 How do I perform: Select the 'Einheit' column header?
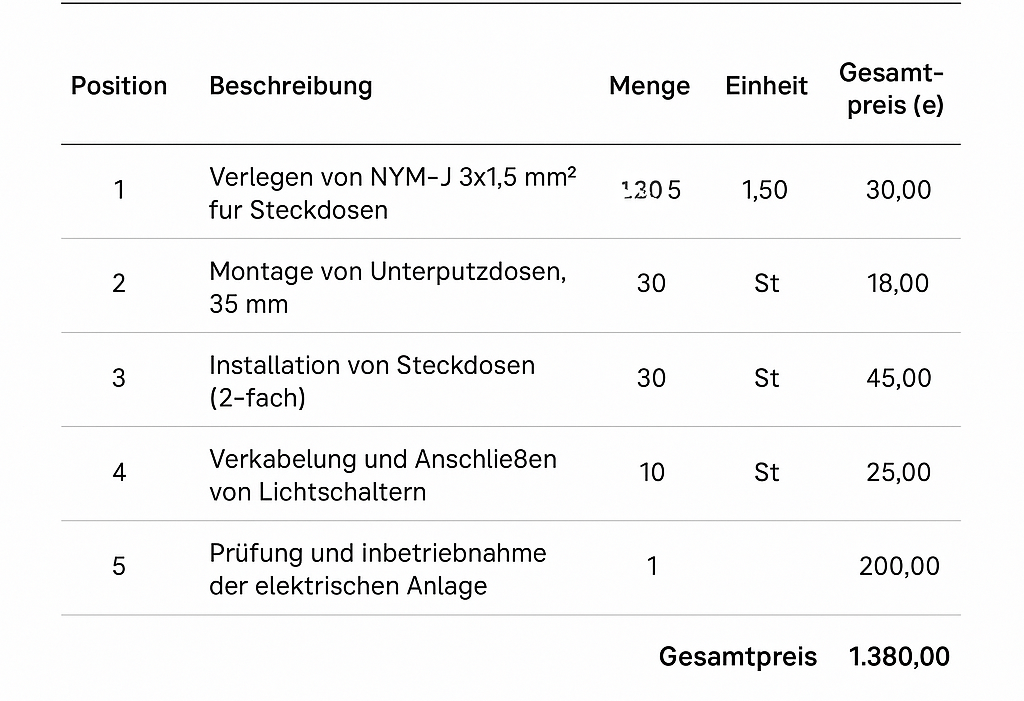[766, 87]
